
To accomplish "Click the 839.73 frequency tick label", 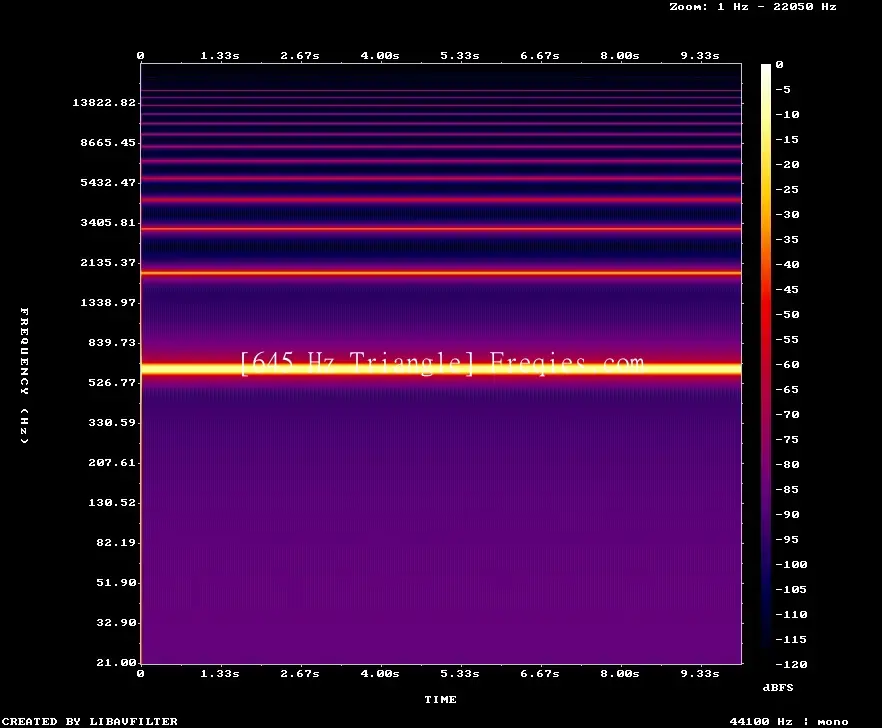I will click(x=112, y=342).
